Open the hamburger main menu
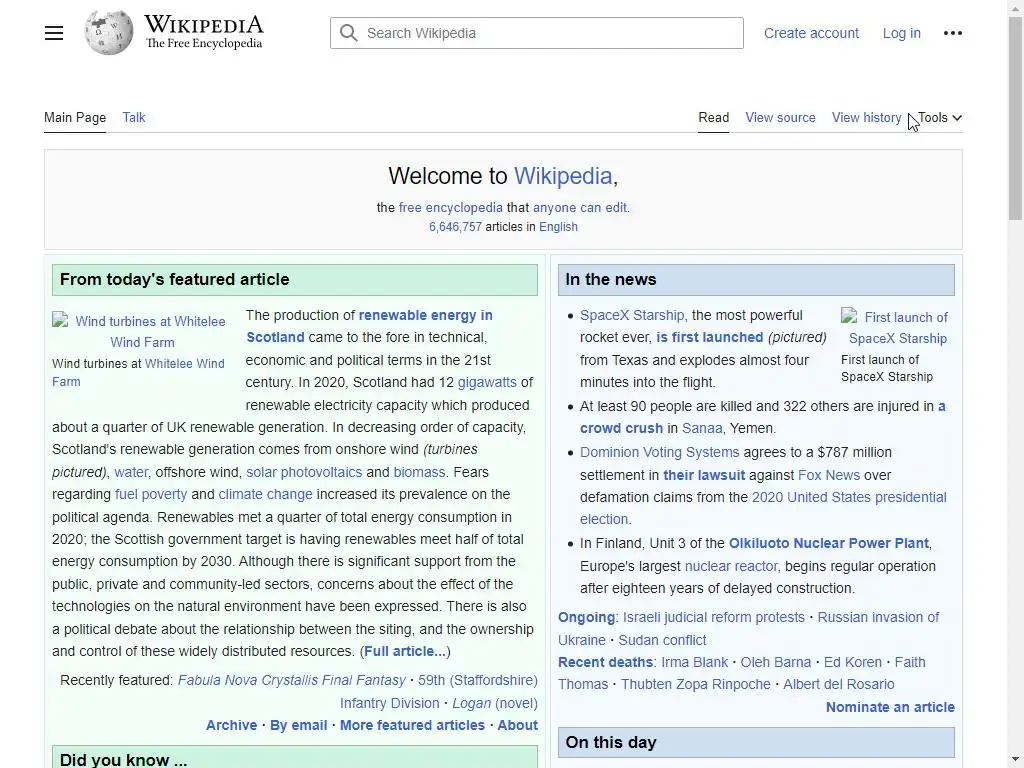This screenshot has height=768, width=1024. point(54,33)
